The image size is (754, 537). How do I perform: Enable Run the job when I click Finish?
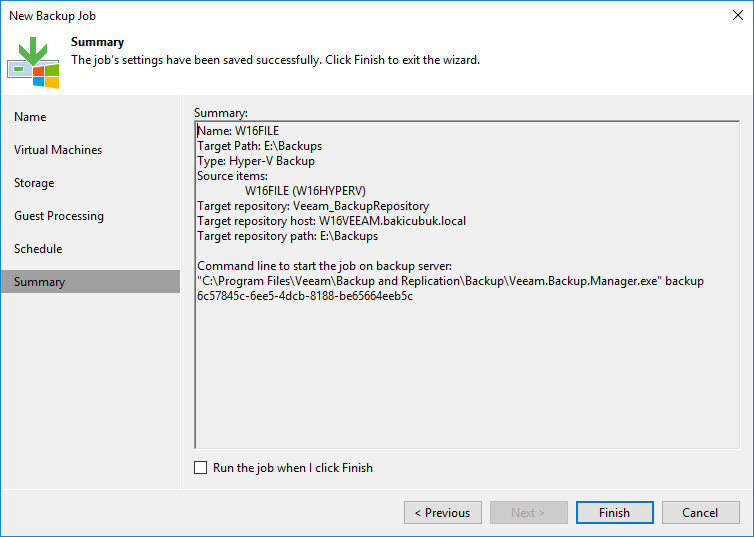201,468
